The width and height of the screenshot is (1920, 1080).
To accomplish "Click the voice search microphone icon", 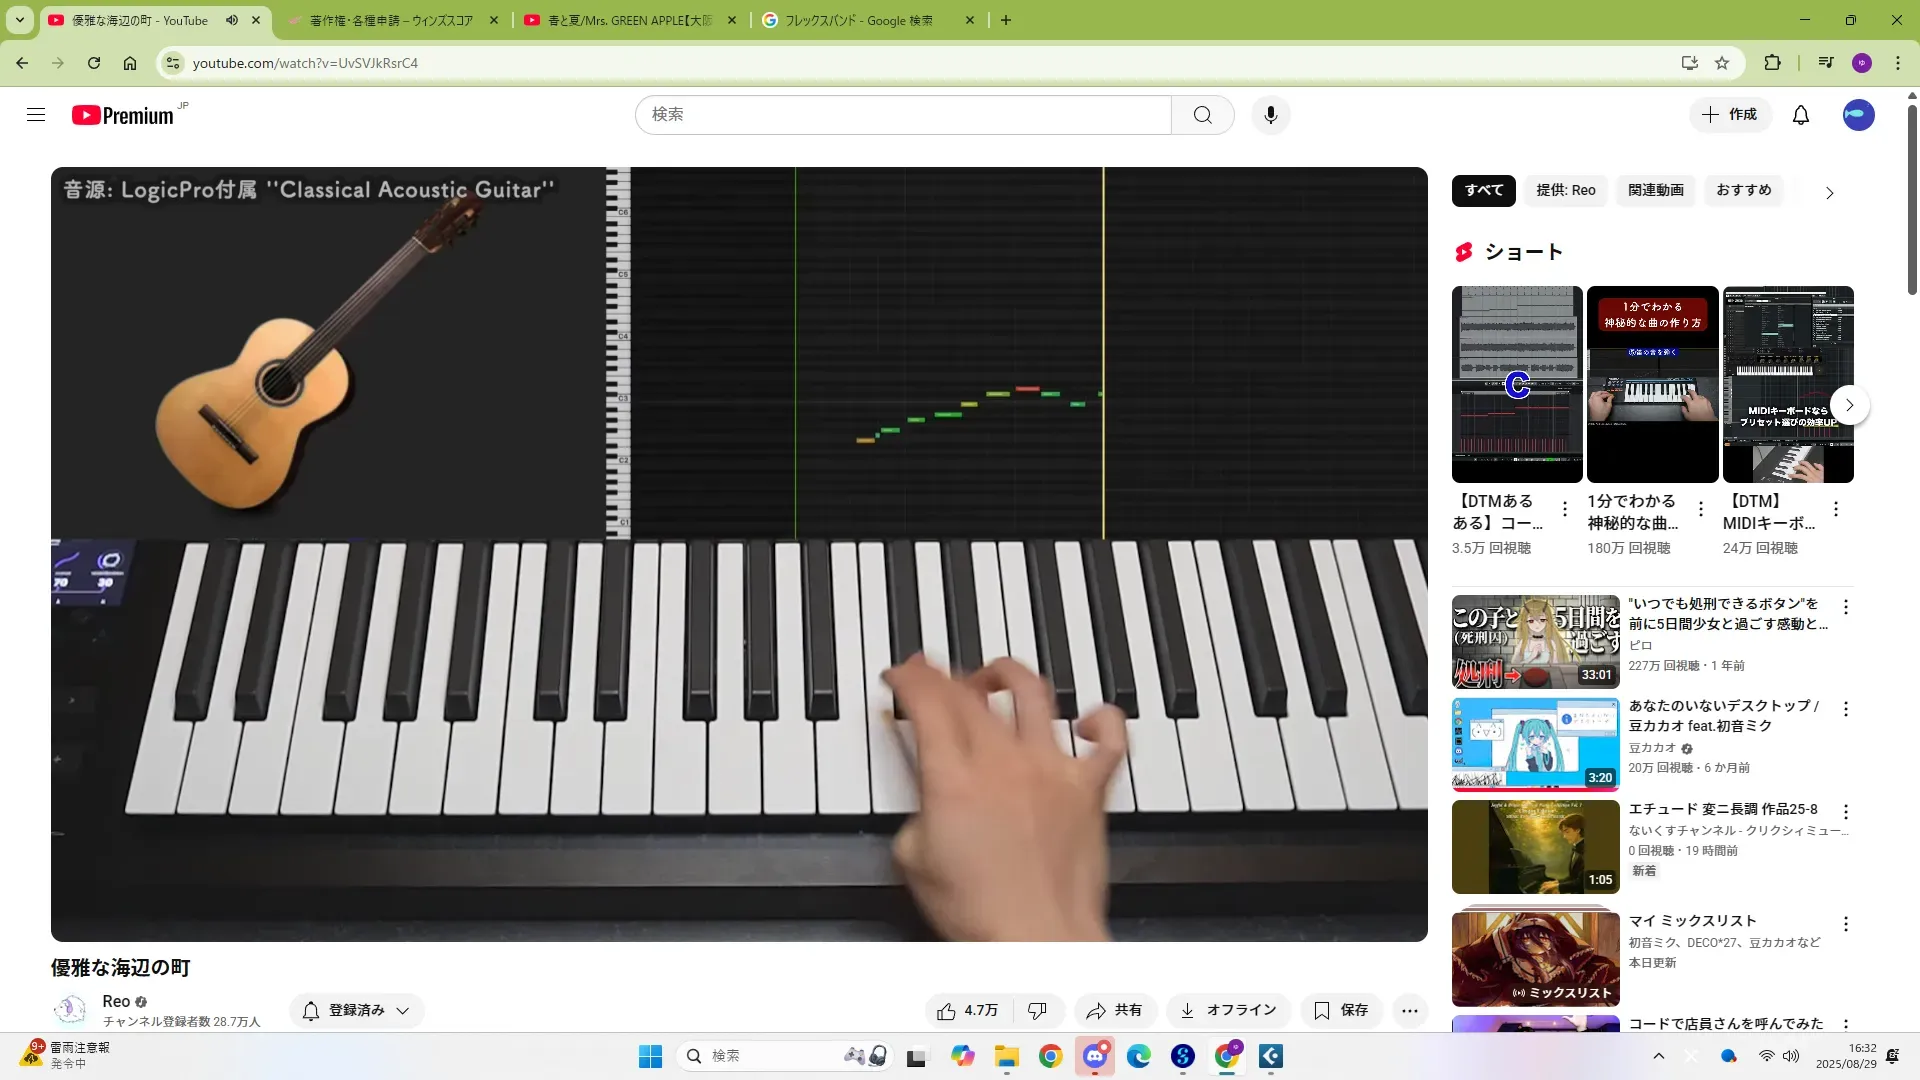I will (x=1270, y=115).
